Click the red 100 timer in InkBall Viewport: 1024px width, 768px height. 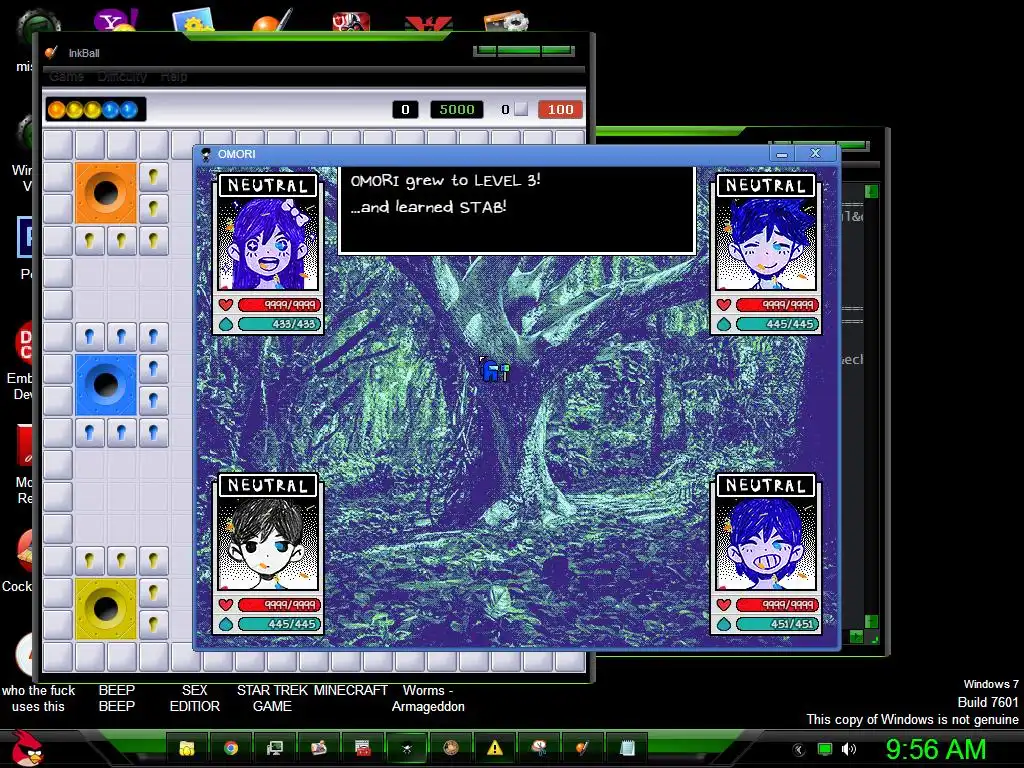[x=560, y=110]
